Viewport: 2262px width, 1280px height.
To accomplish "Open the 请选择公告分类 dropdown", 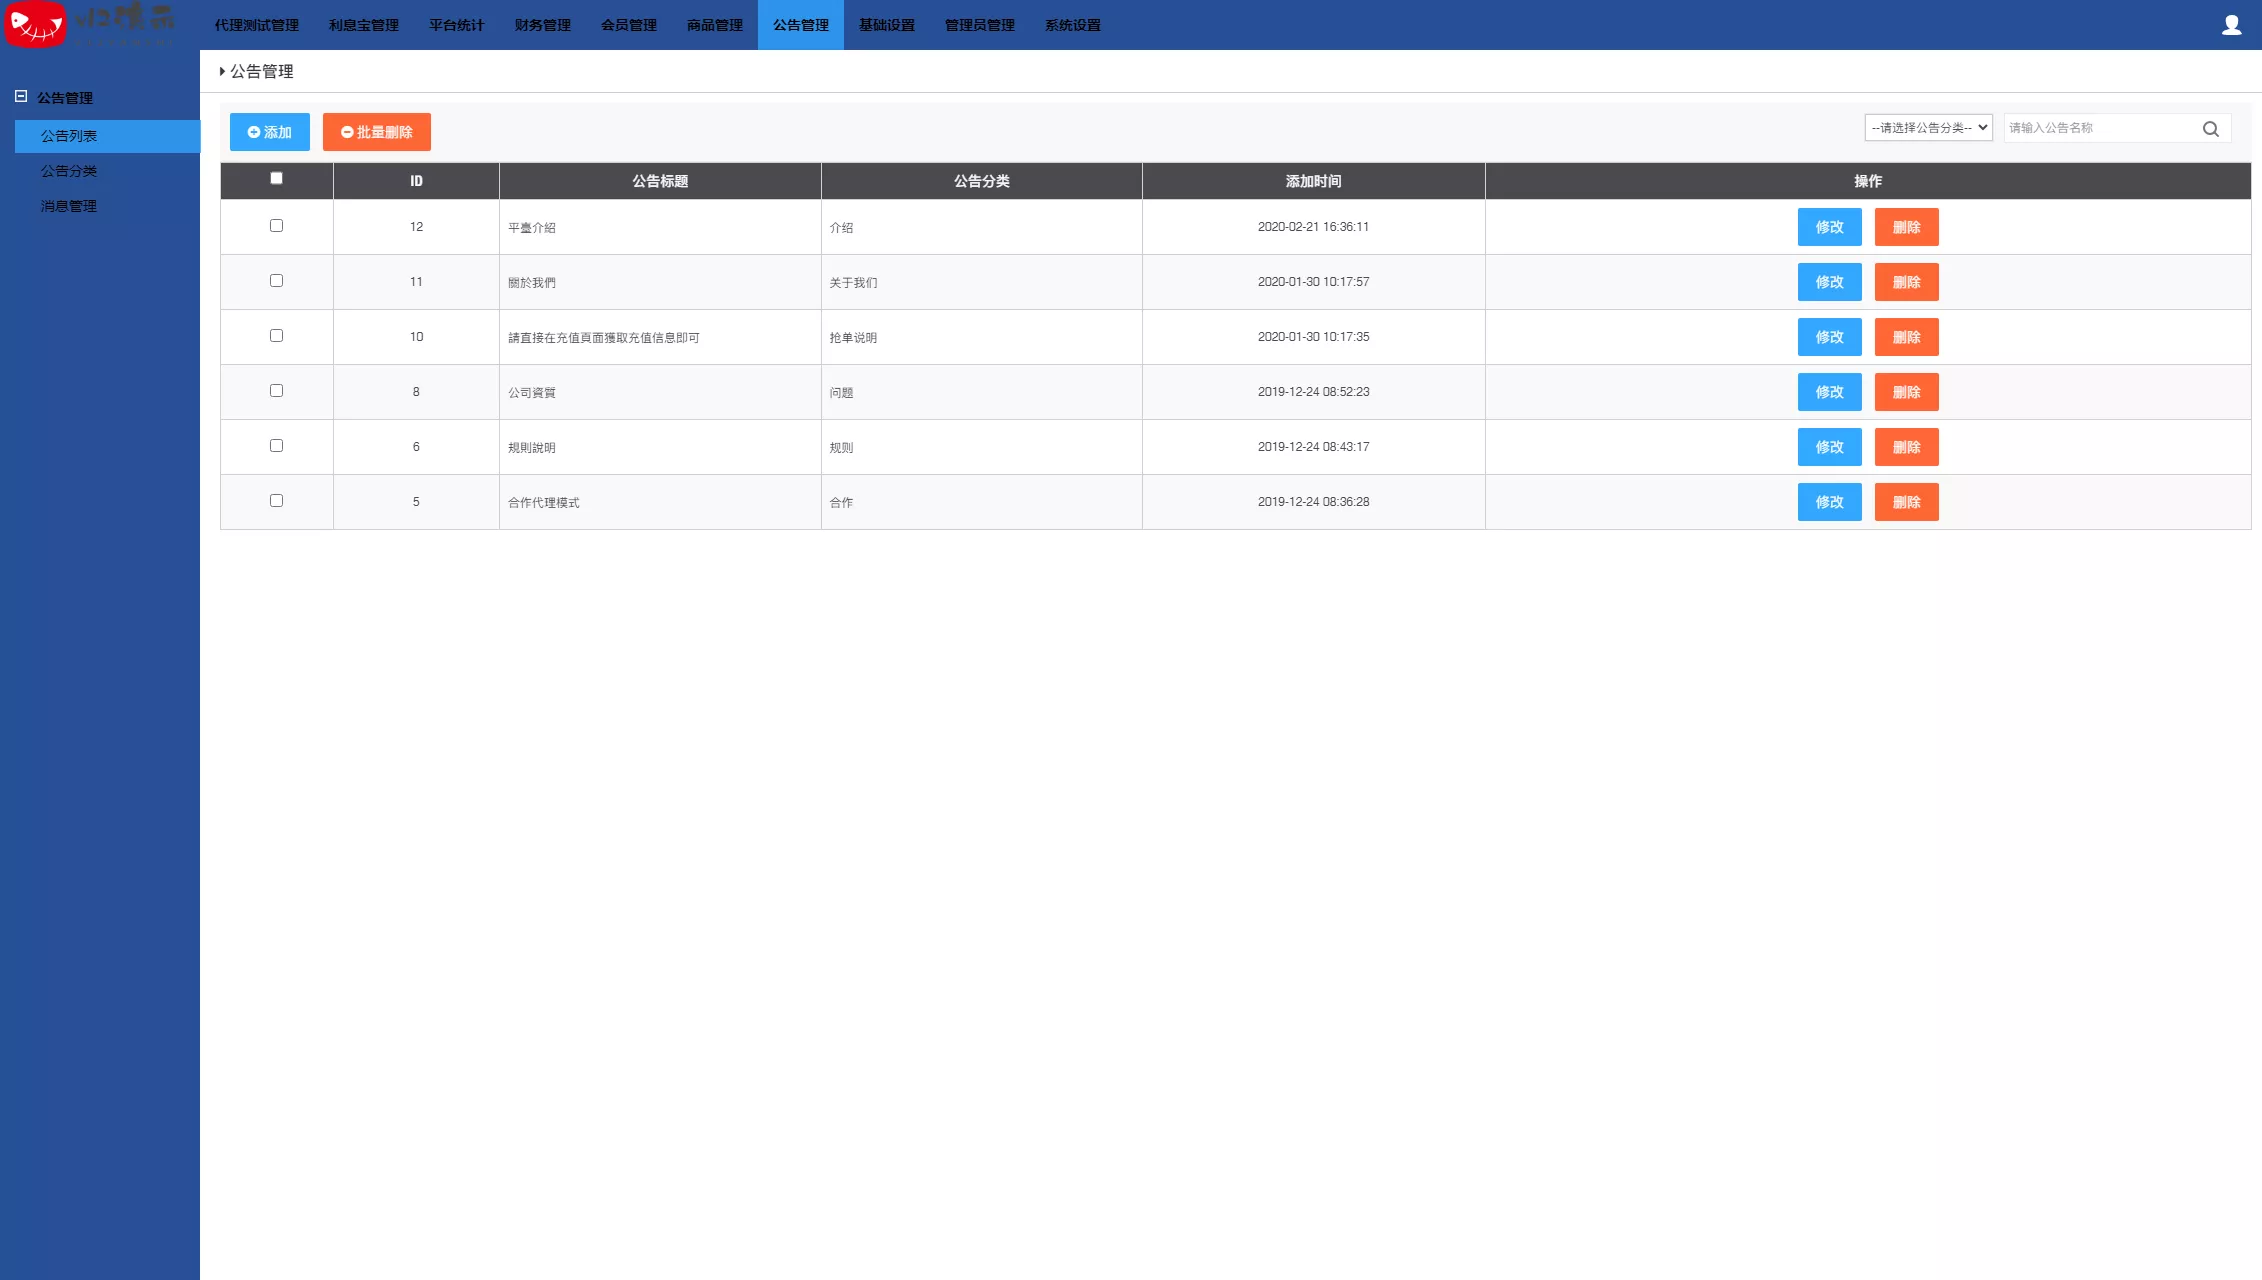I will (x=1928, y=128).
